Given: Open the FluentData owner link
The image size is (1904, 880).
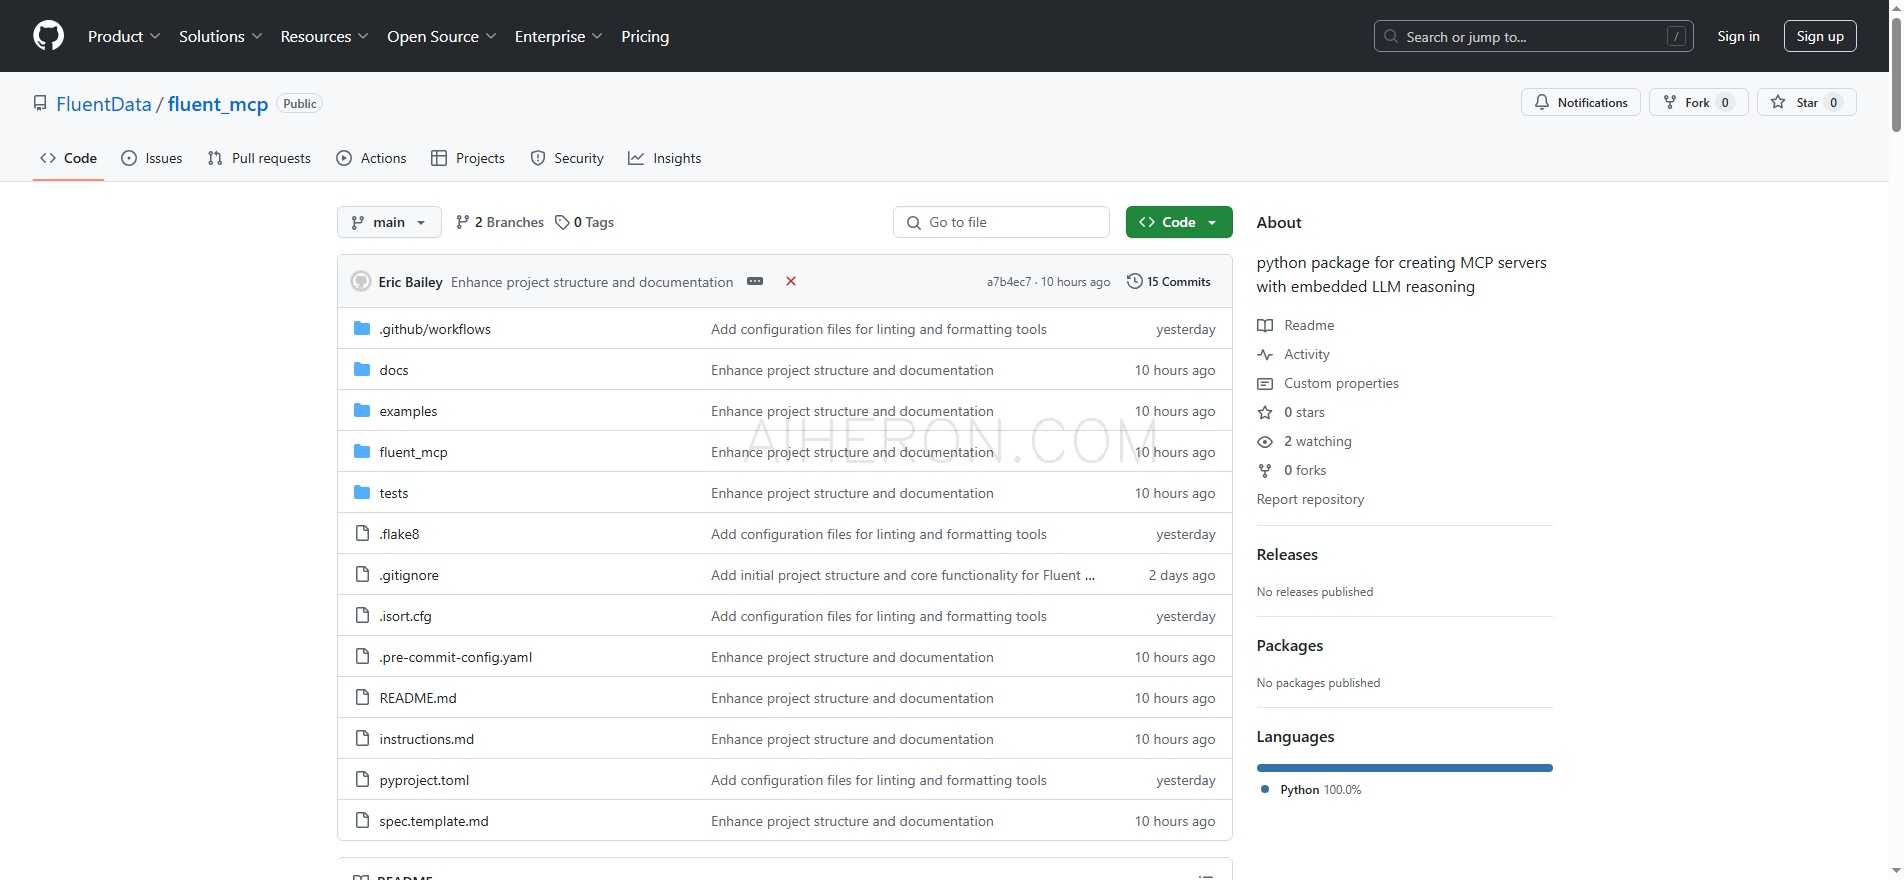Looking at the screenshot, I should pos(104,104).
